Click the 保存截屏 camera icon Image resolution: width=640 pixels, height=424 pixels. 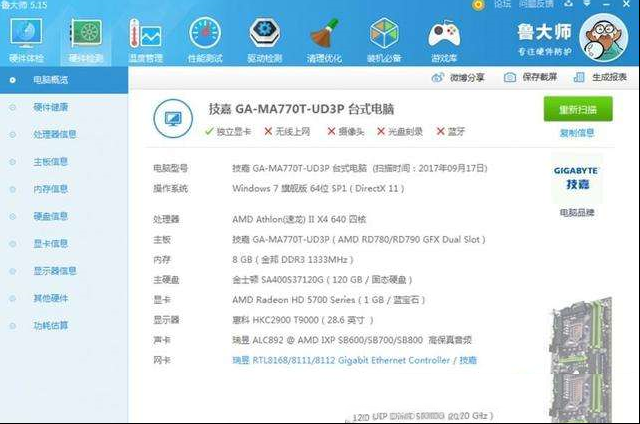pos(510,77)
